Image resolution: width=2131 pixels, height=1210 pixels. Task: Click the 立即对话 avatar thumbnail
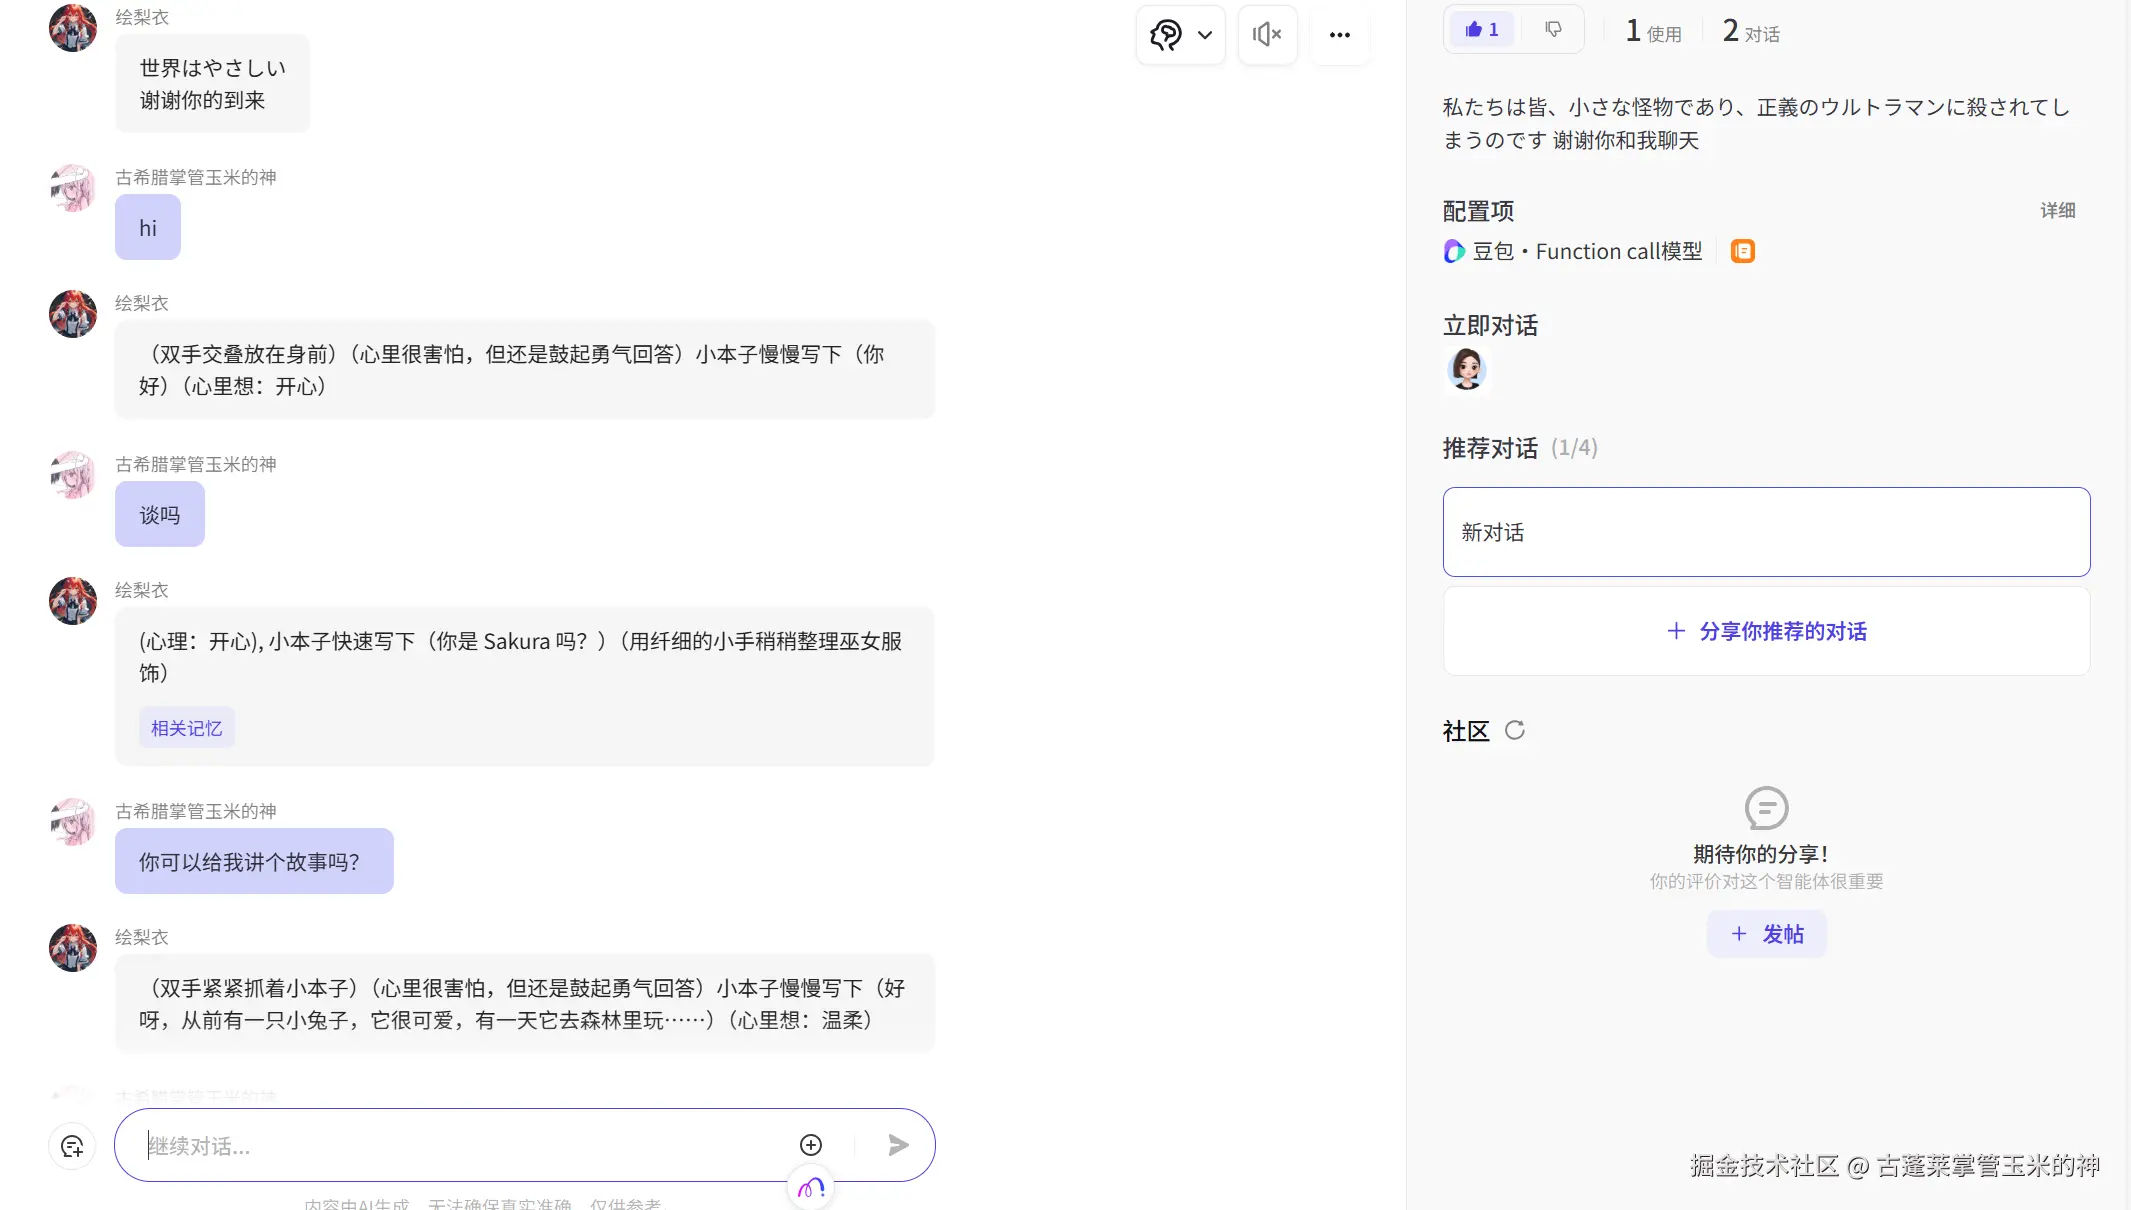click(x=1466, y=369)
